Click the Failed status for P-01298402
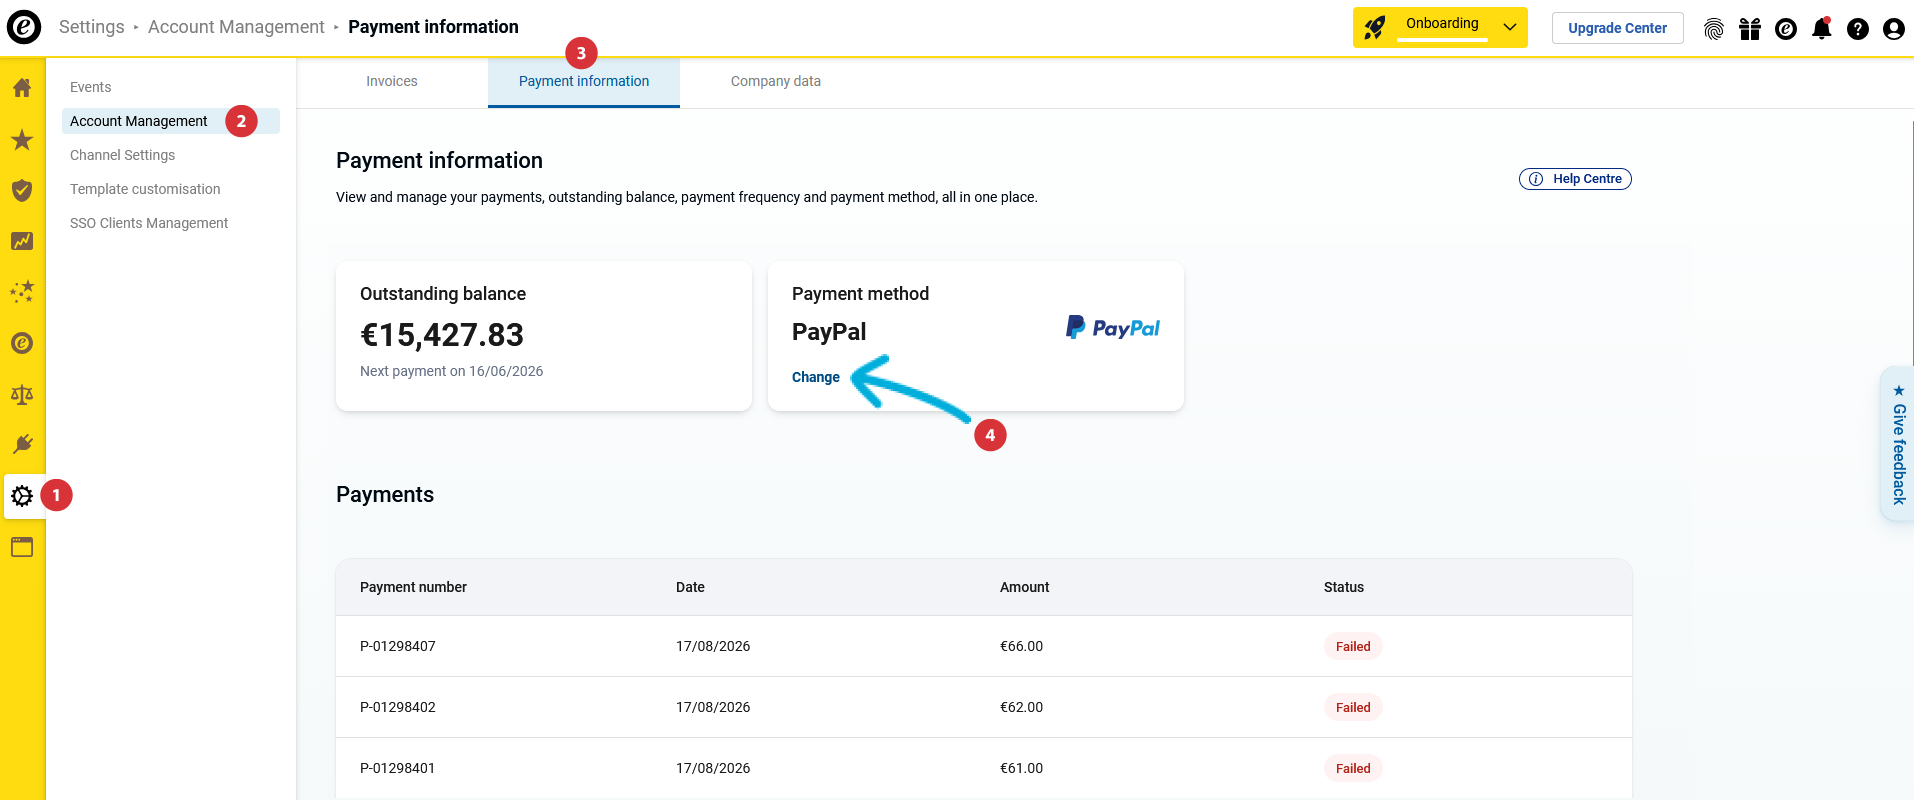1914x800 pixels. (x=1353, y=707)
